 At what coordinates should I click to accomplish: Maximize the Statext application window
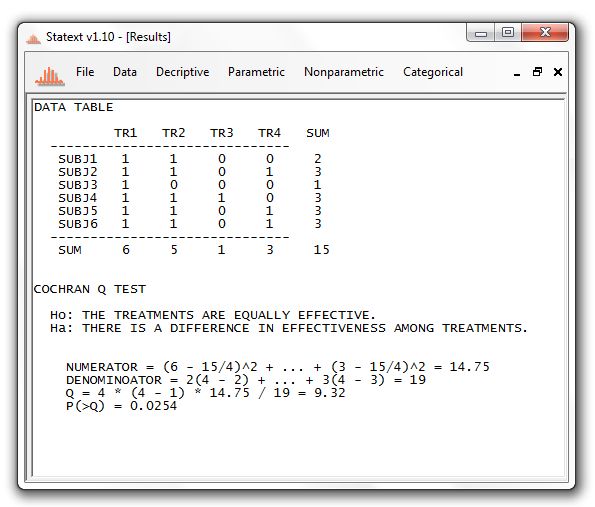(508, 33)
